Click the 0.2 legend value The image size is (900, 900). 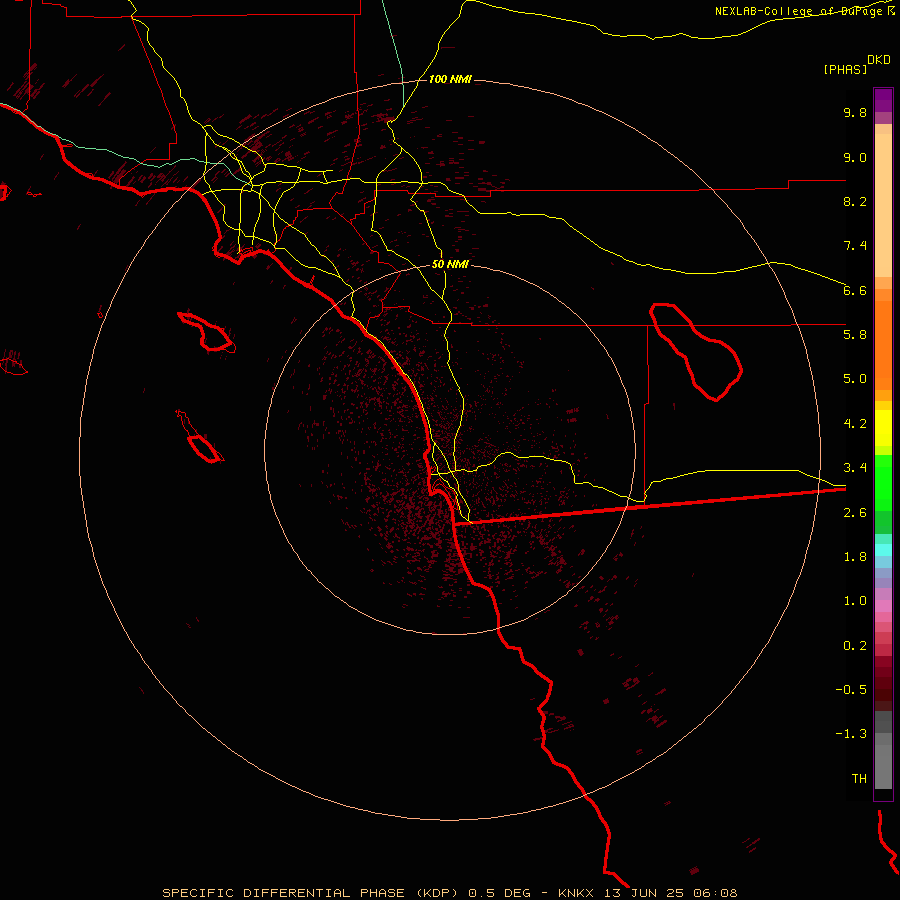pos(855,646)
